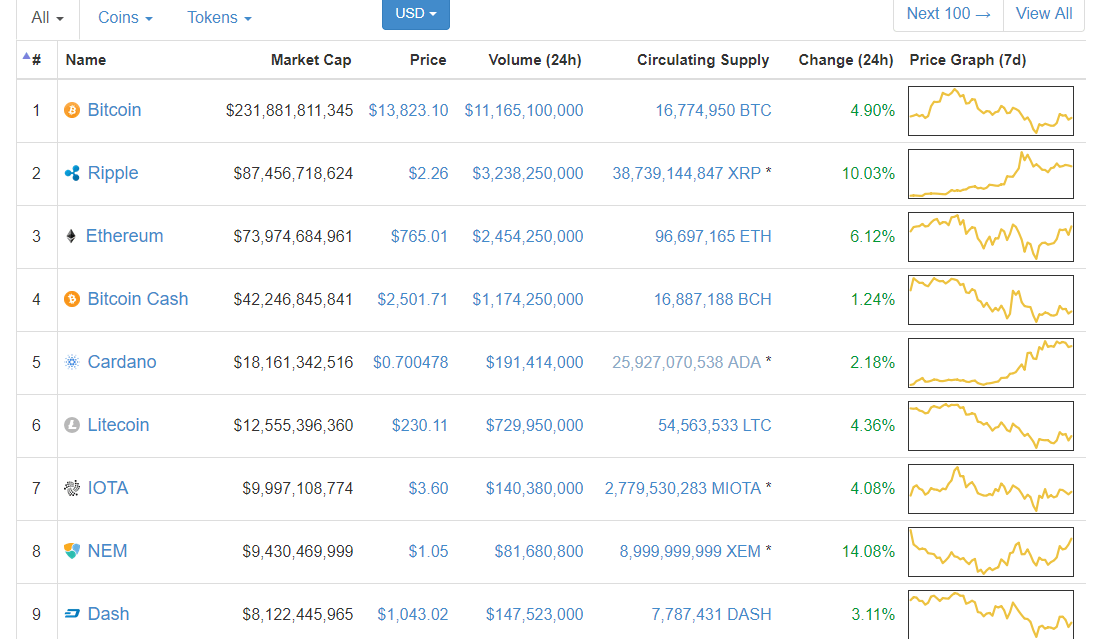
Task: Click Ripple change value 10.03%
Action: 868,173
